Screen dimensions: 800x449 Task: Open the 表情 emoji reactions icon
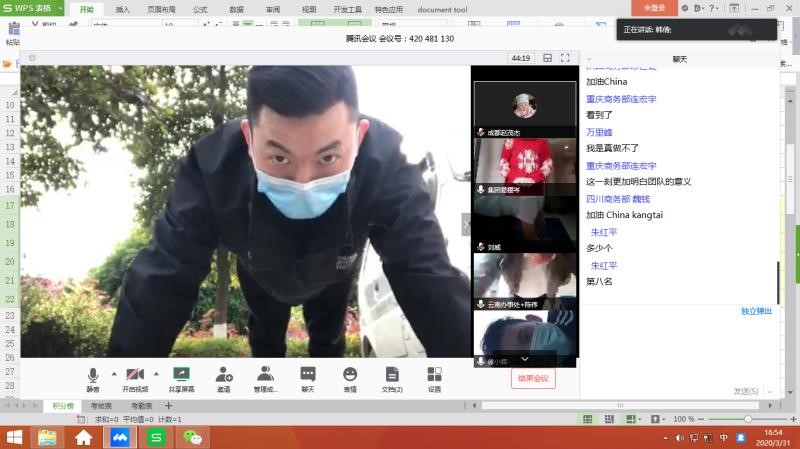click(x=350, y=378)
